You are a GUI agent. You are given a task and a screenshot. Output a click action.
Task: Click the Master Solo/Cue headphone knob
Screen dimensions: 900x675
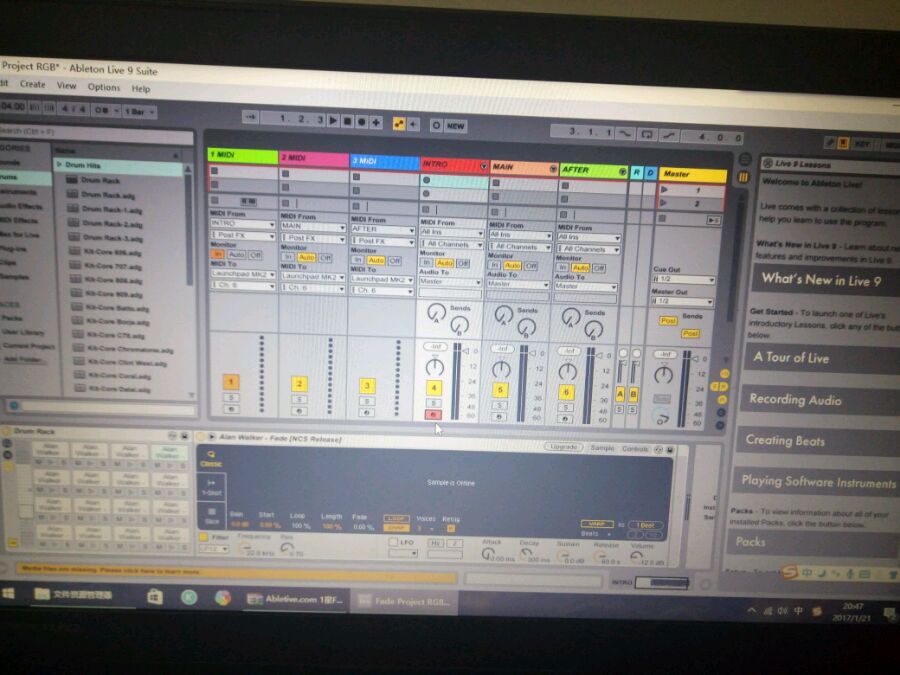point(662,418)
